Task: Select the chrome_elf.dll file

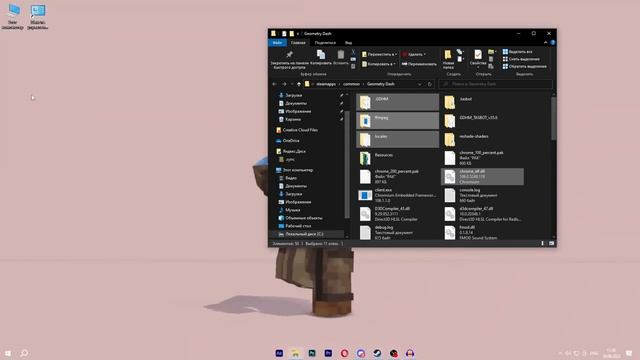Action: point(482,177)
